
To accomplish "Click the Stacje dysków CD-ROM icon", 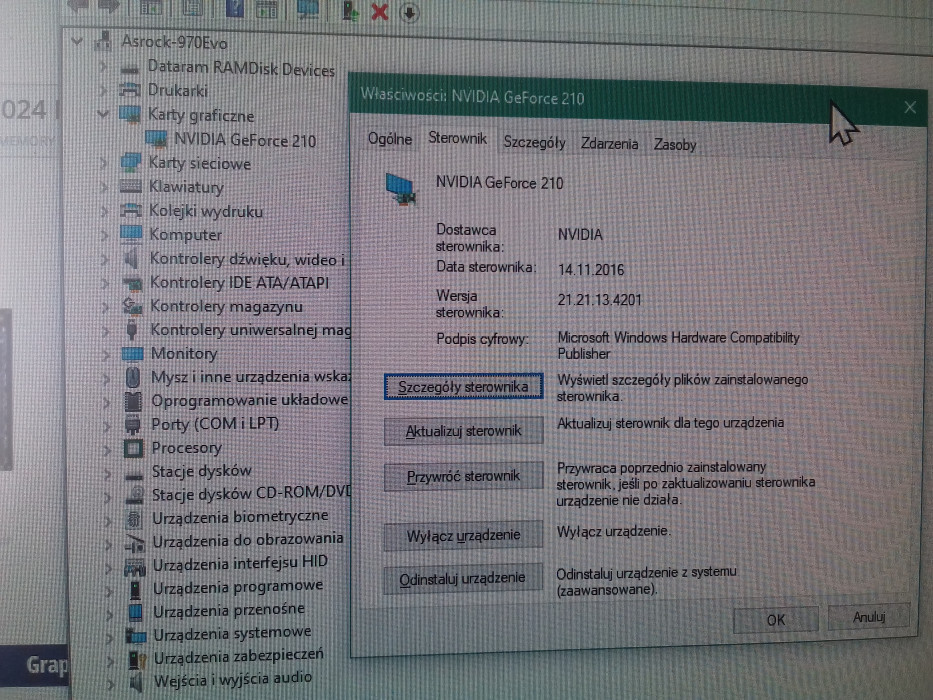I will tap(135, 494).
